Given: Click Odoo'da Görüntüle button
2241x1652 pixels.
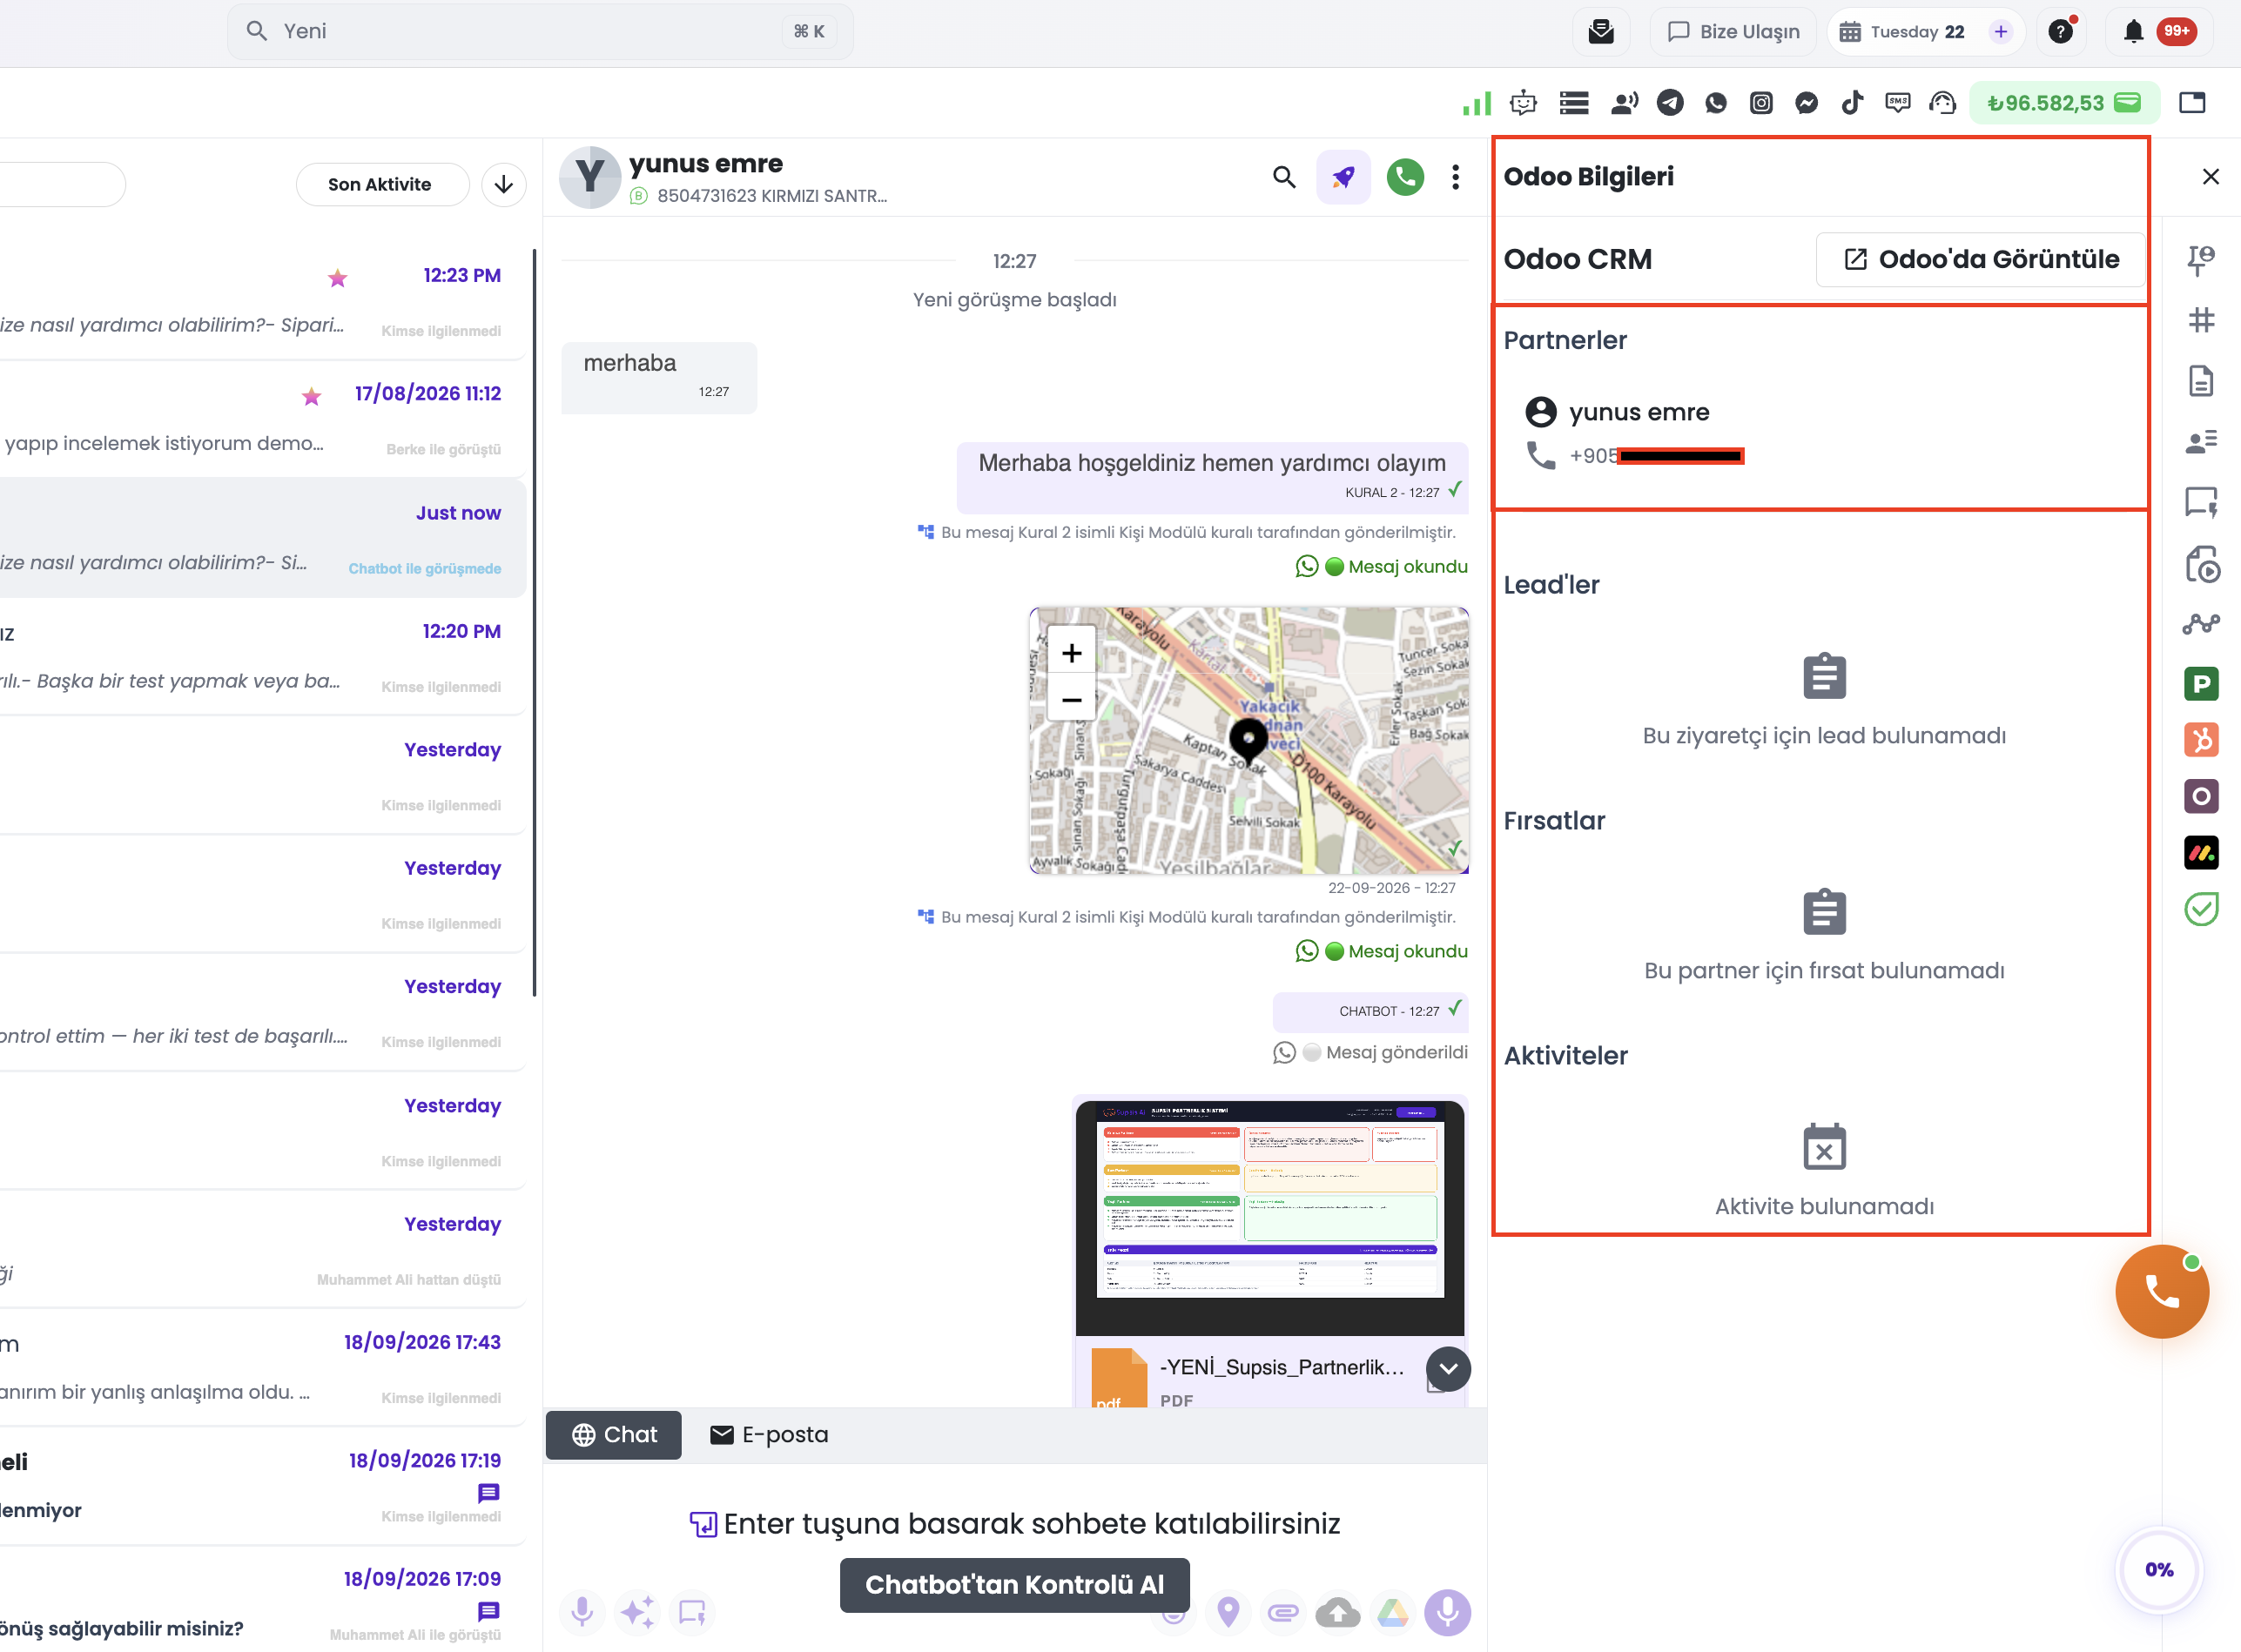Looking at the screenshot, I should (1980, 260).
